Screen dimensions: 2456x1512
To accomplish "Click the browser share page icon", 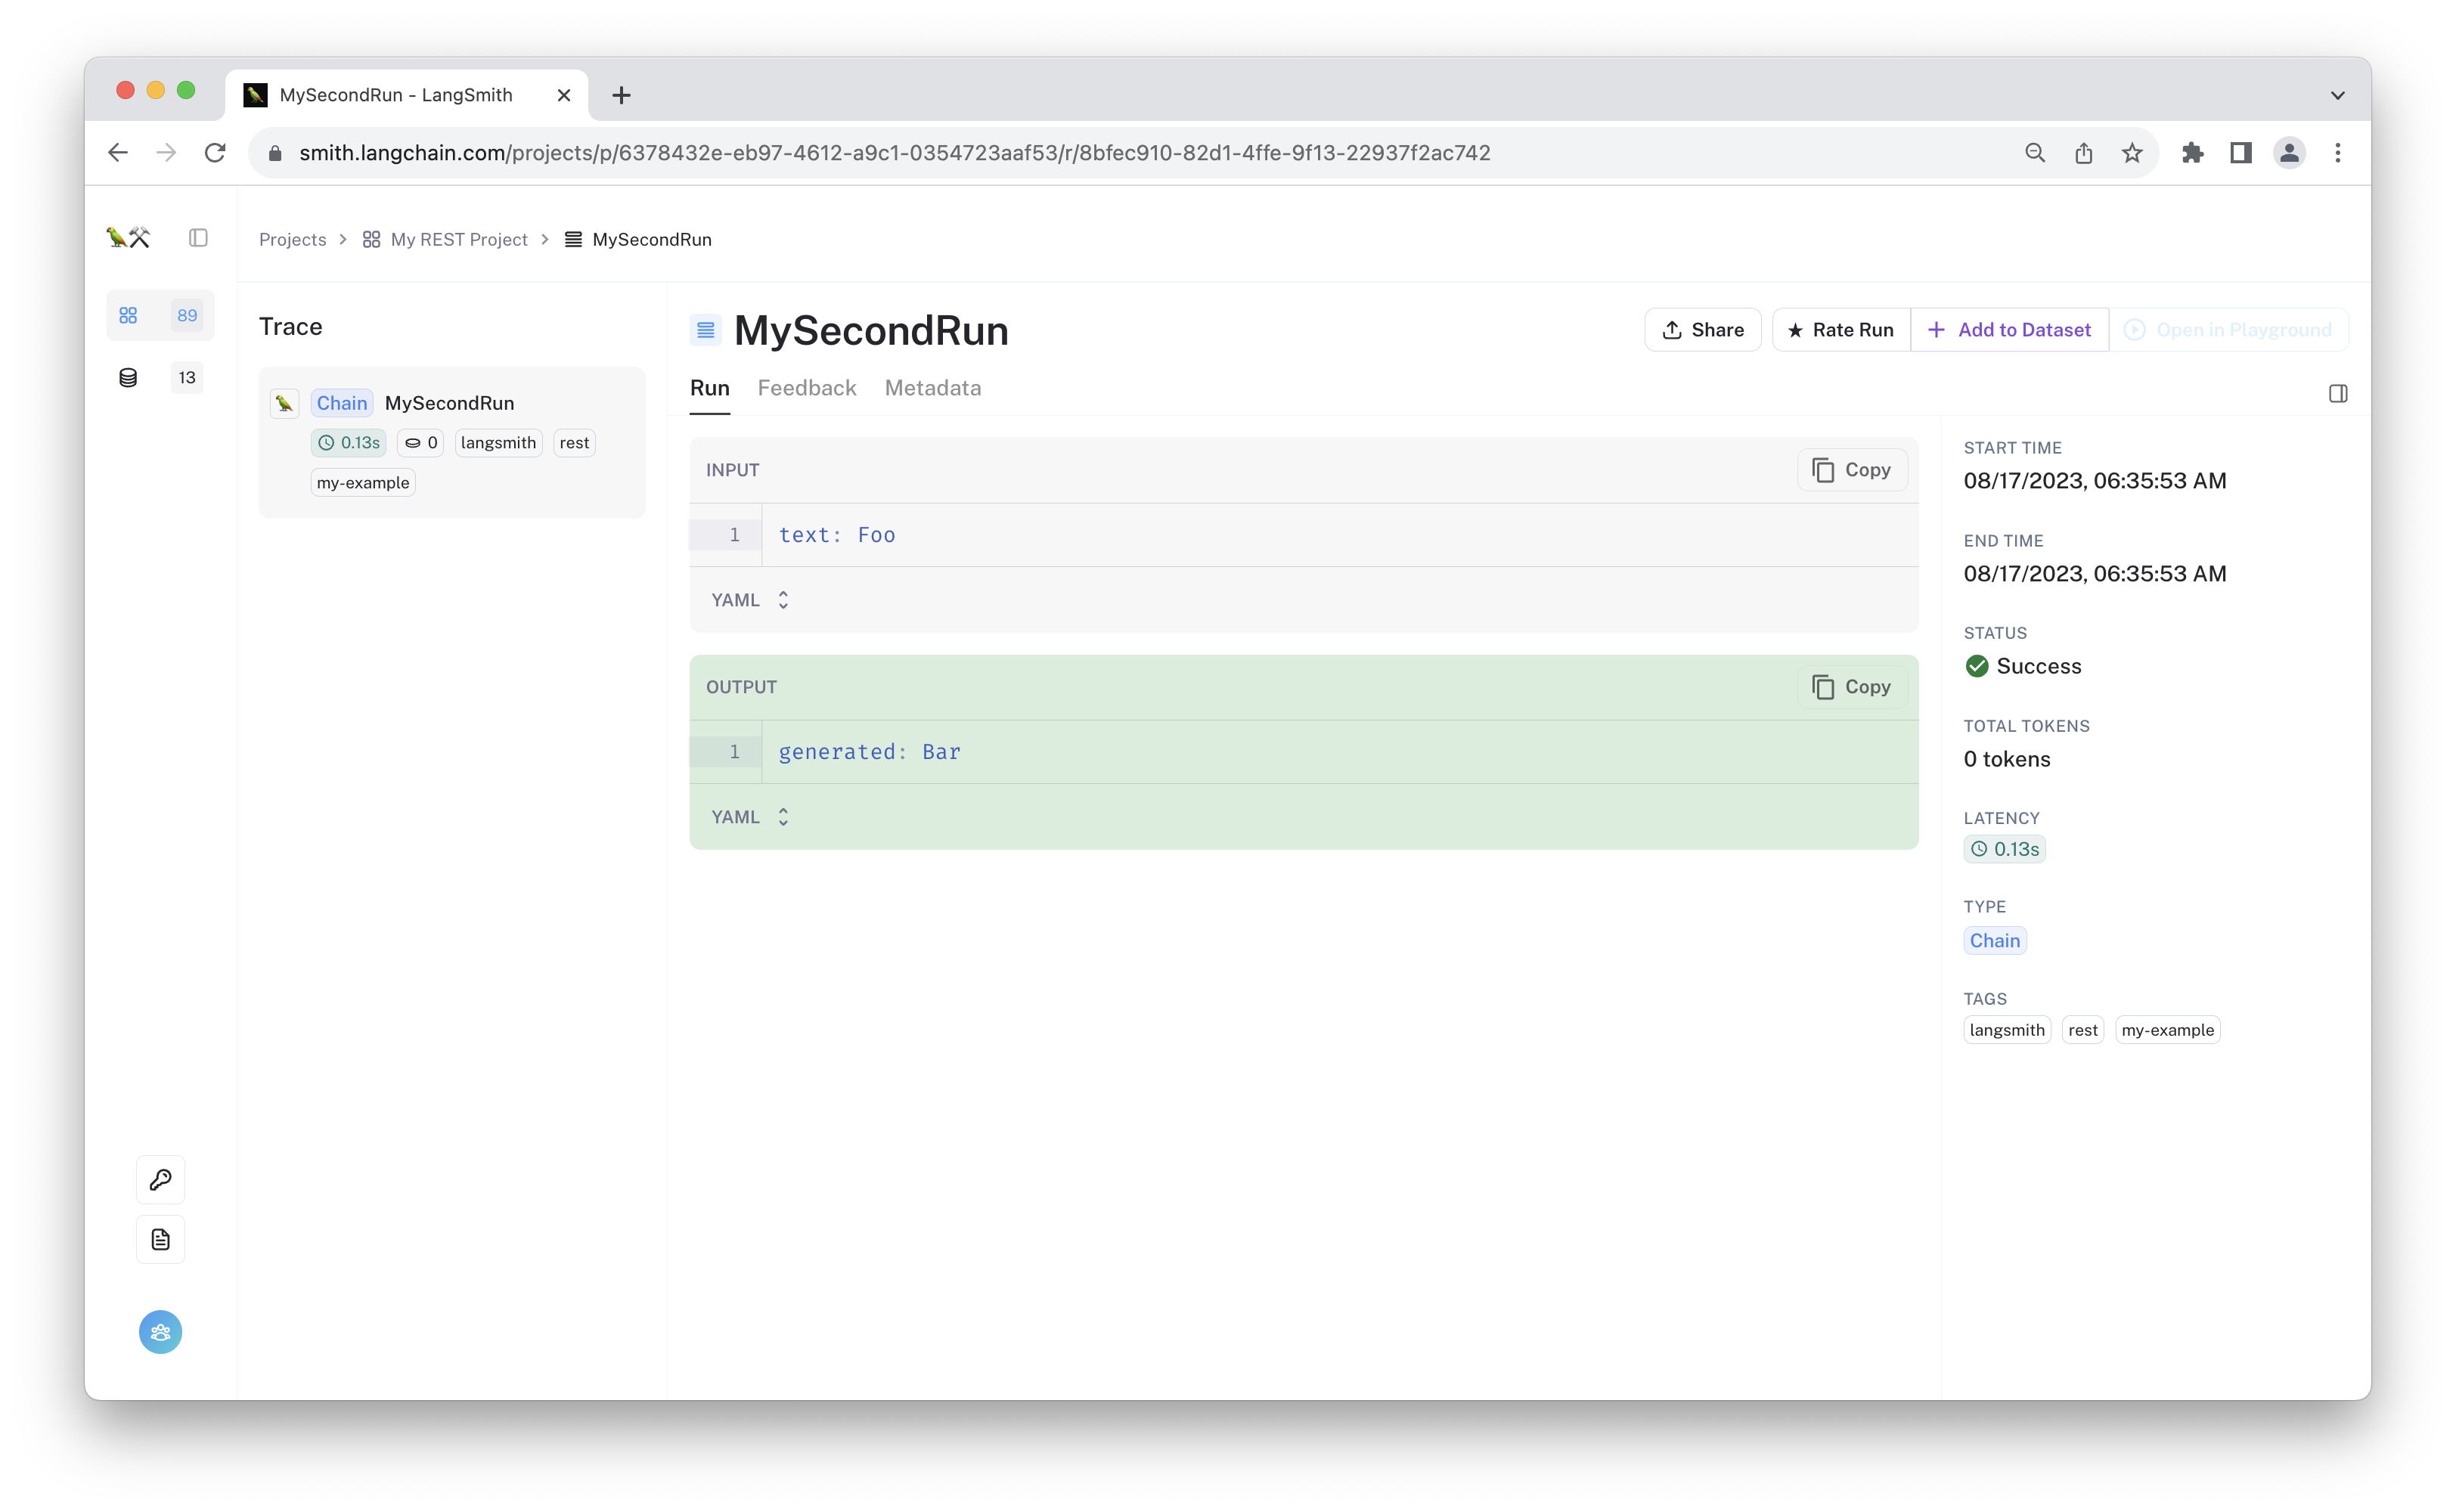I will click(2084, 153).
